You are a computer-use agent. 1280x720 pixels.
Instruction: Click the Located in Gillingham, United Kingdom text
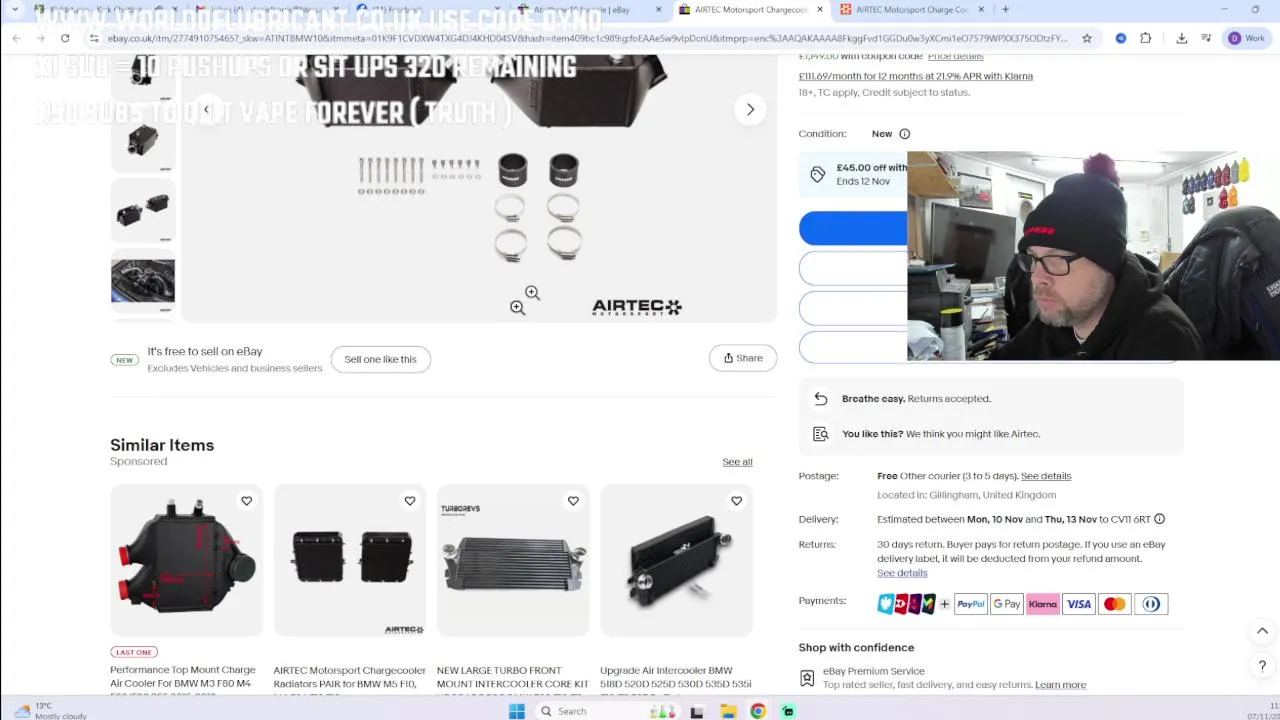(966, 495)
